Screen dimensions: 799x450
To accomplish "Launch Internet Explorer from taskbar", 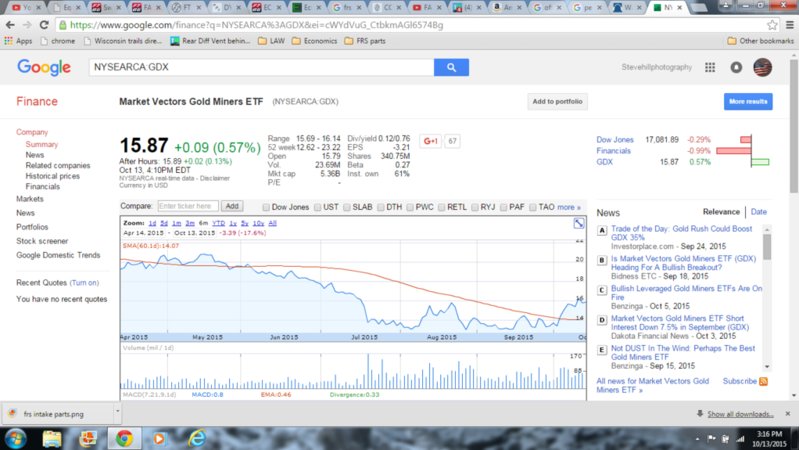I will (197, 438).
